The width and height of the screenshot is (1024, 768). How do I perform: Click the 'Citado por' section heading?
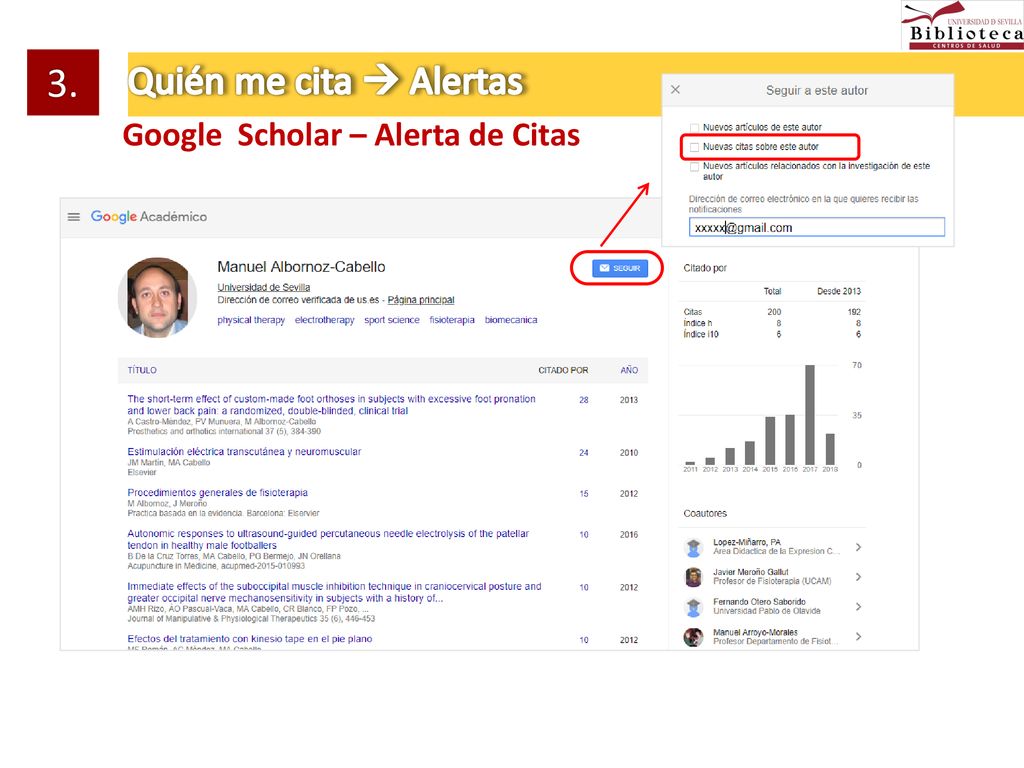coord(705,268)
